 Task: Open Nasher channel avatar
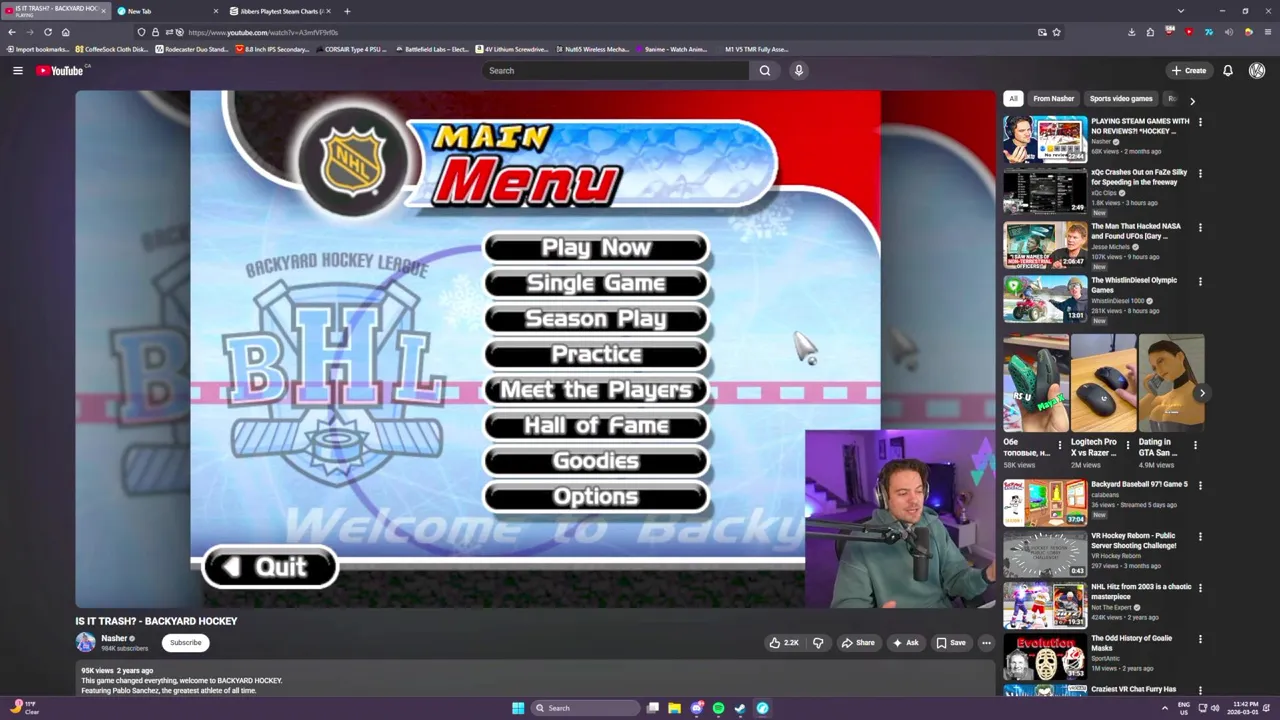pyautogui.click(x=86, y=642)
